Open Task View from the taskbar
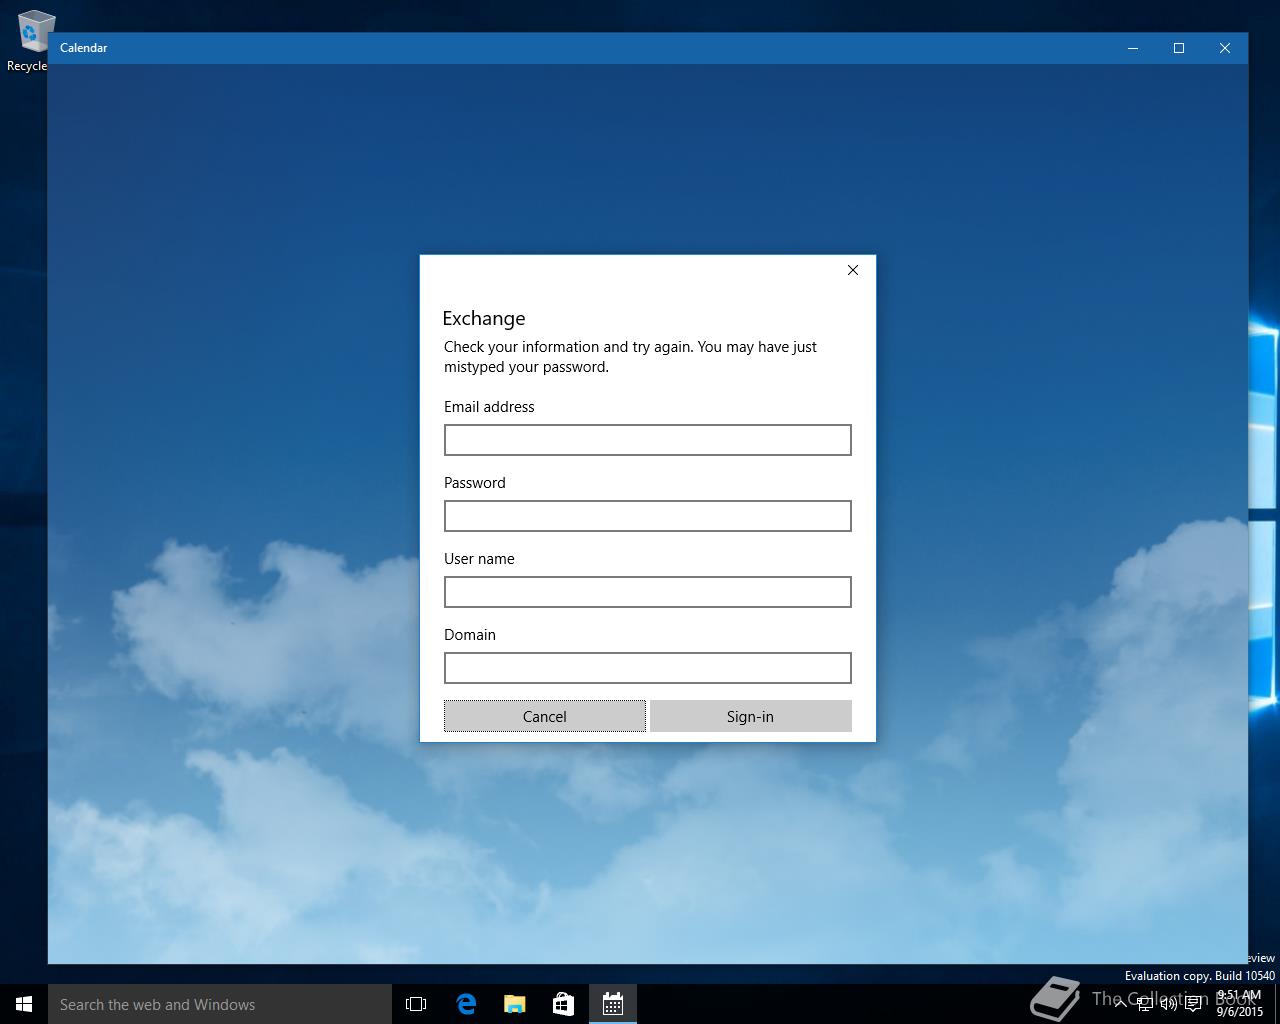 (416, 1004)
